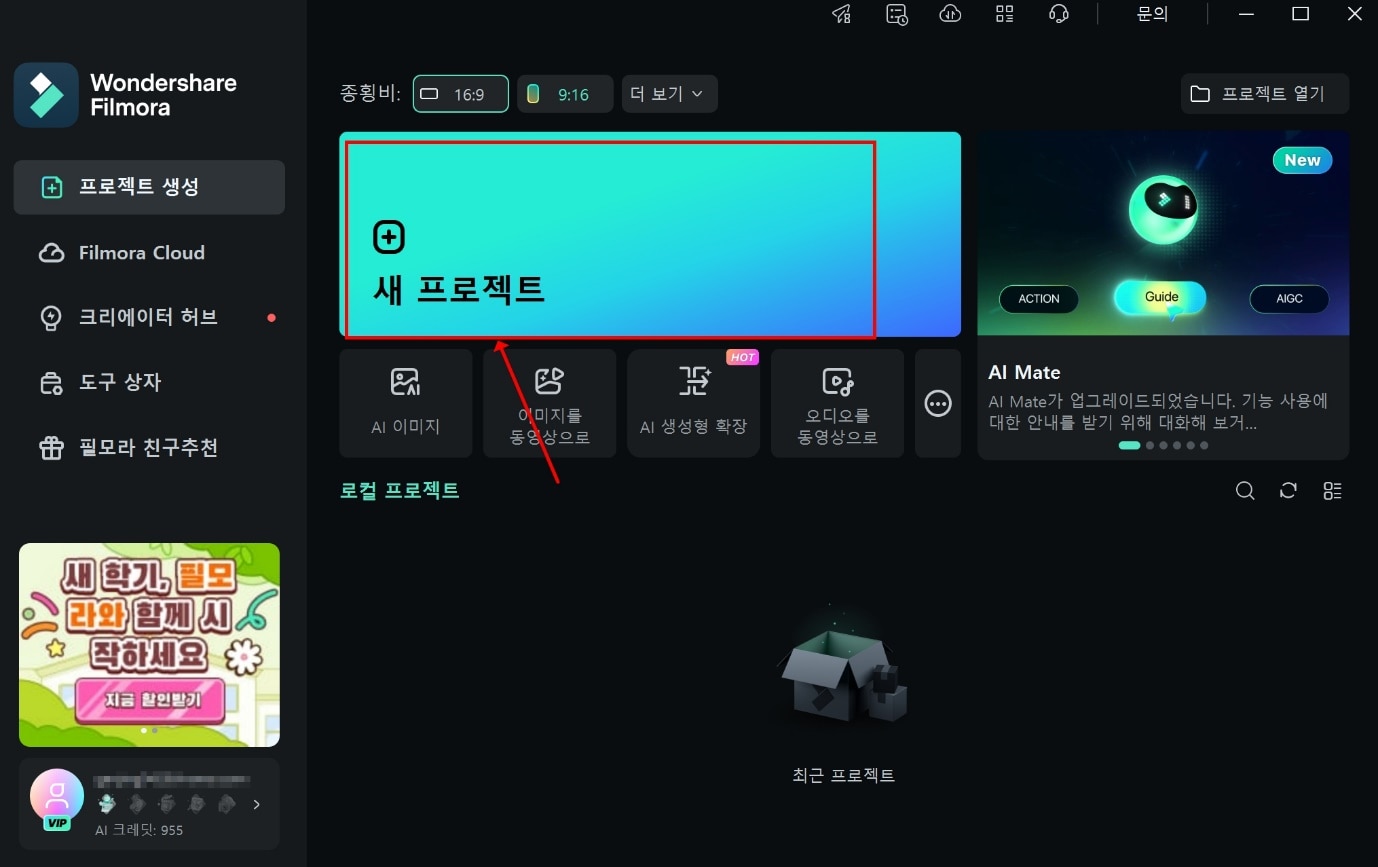This screenshot has width=1378, height=867.
Task: Click the user avatar icon
Action: tap(57, 796)
